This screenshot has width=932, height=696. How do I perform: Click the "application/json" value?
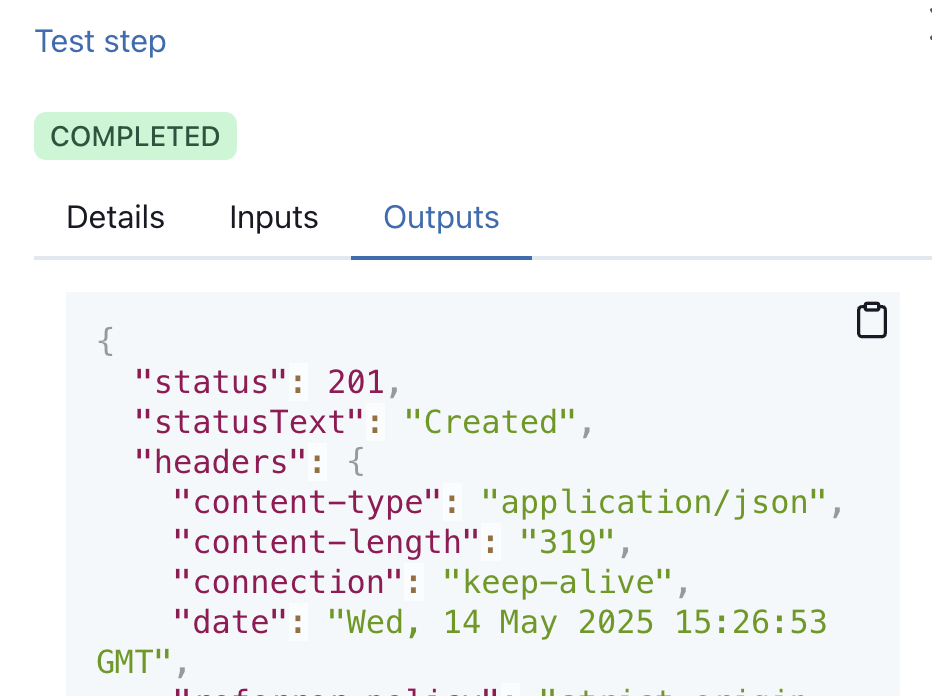654,502
